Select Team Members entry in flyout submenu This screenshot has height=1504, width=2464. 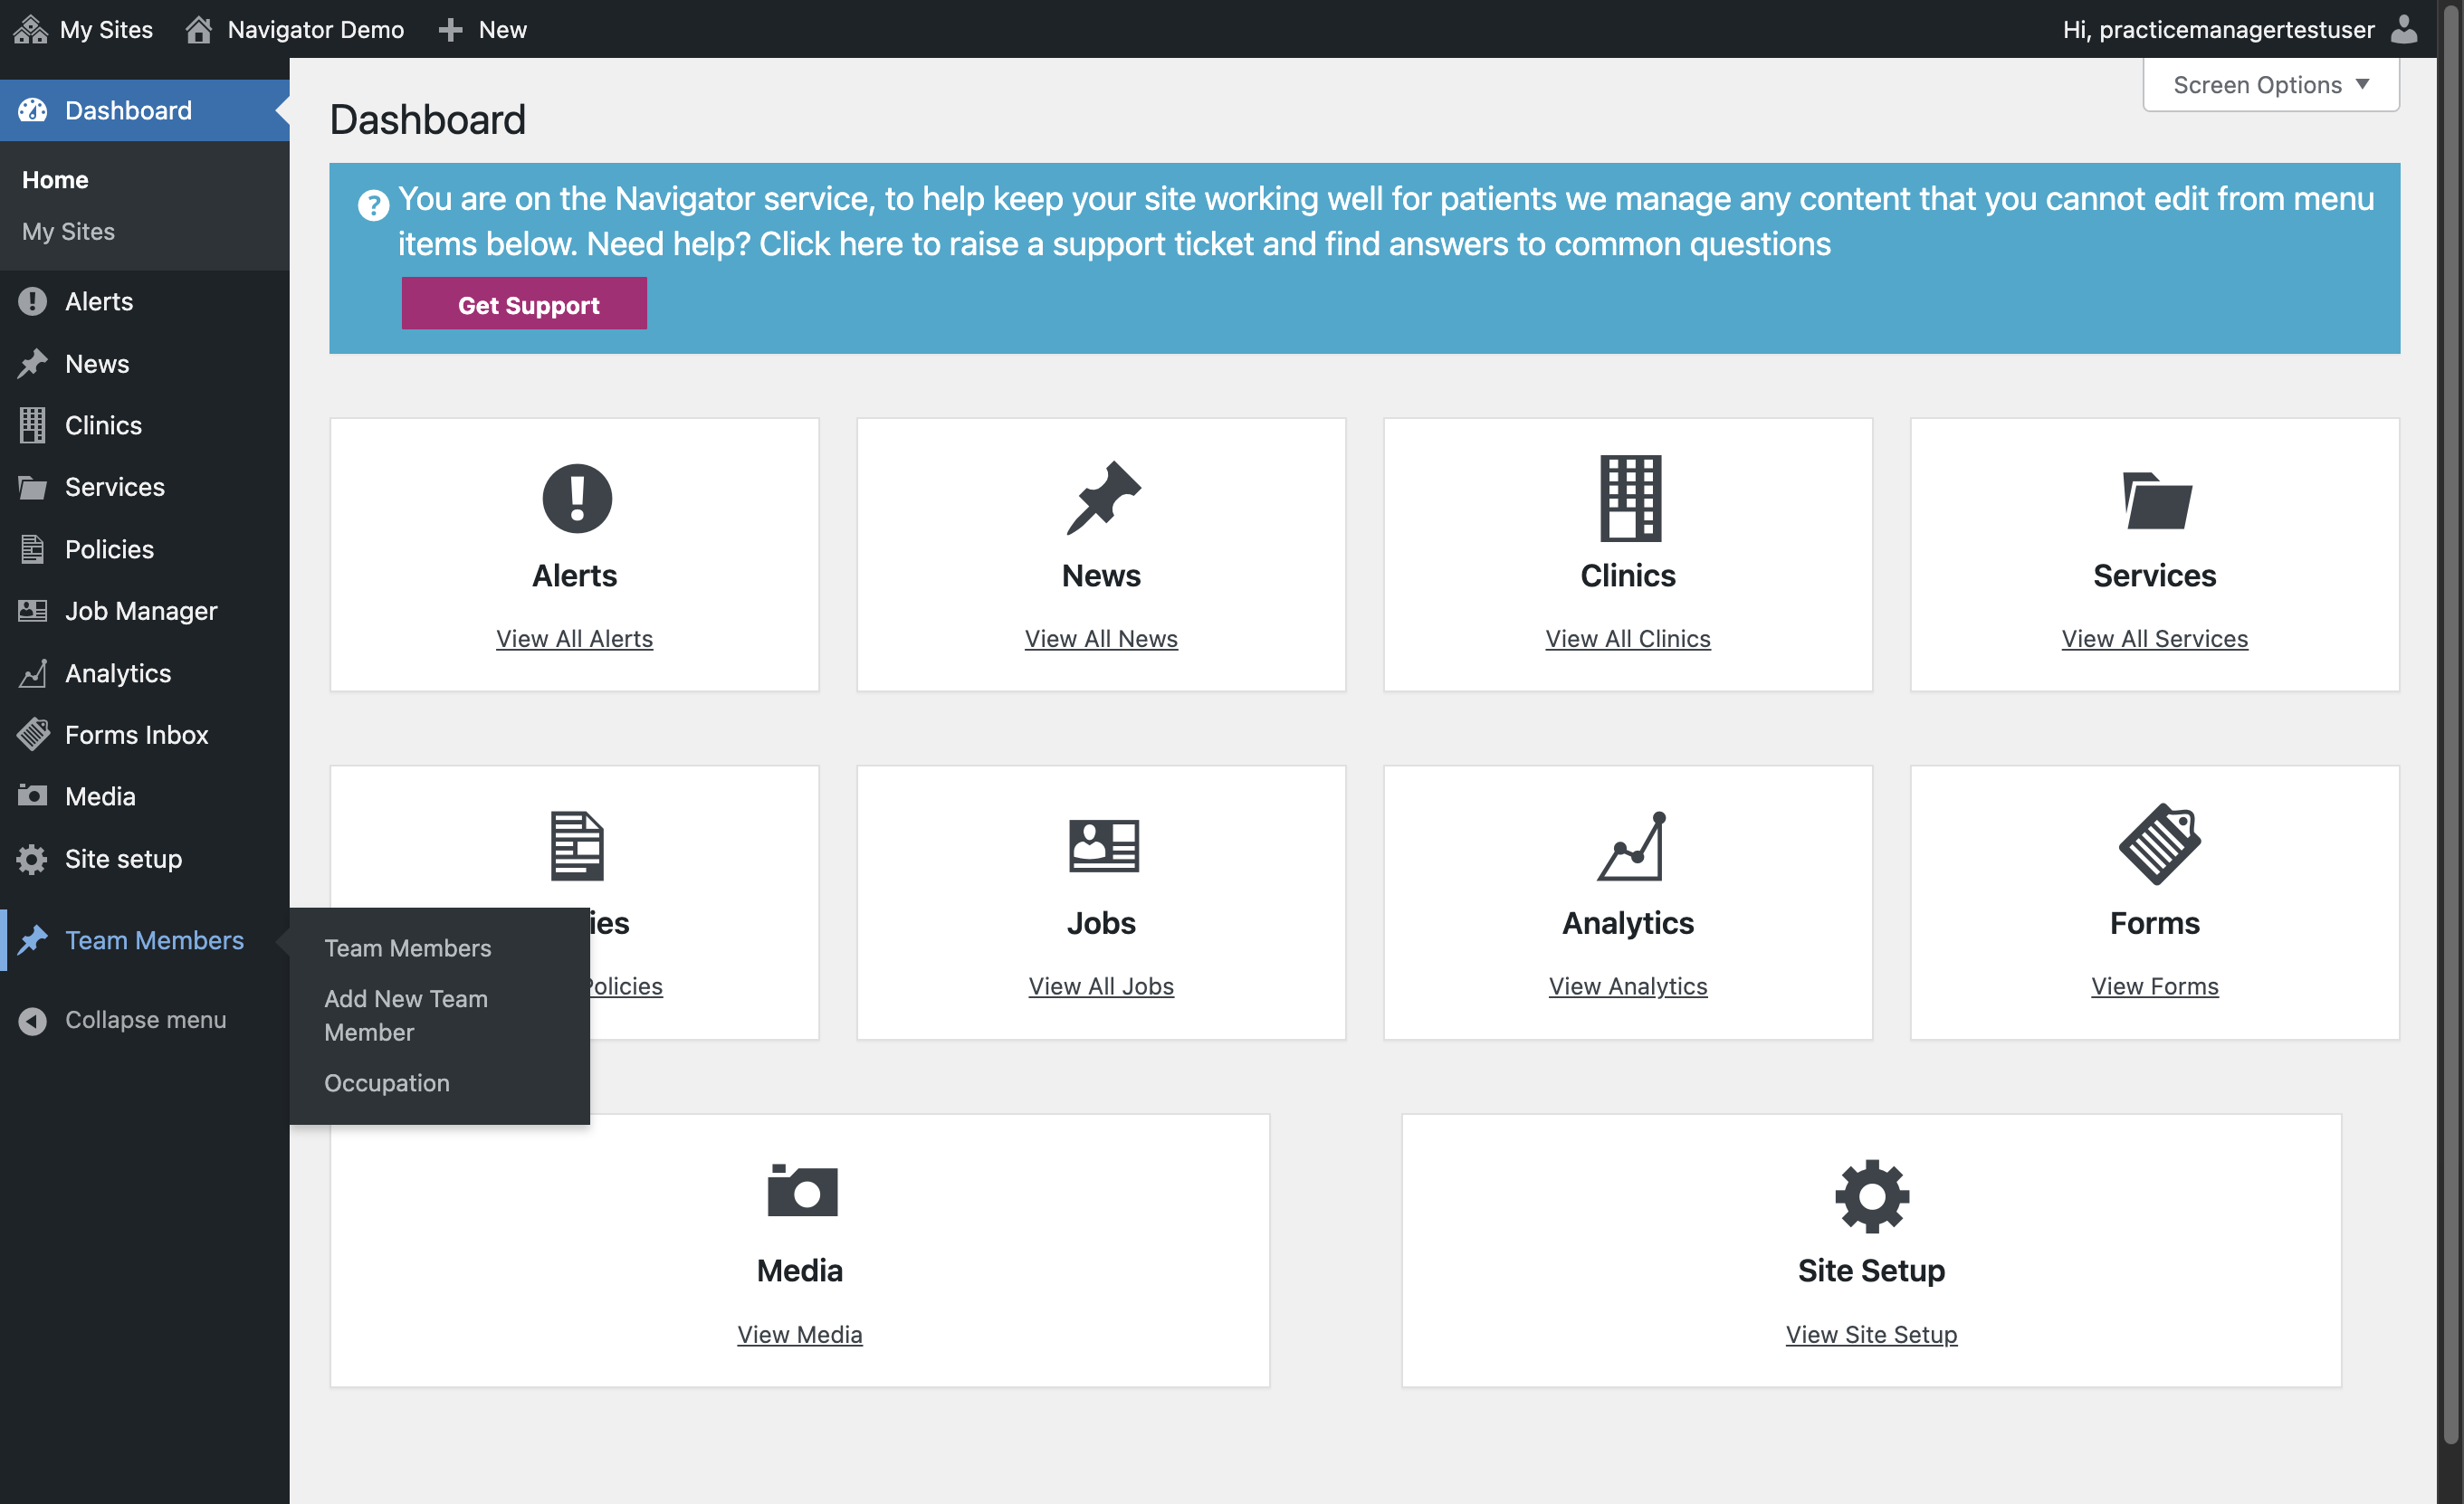408,948
